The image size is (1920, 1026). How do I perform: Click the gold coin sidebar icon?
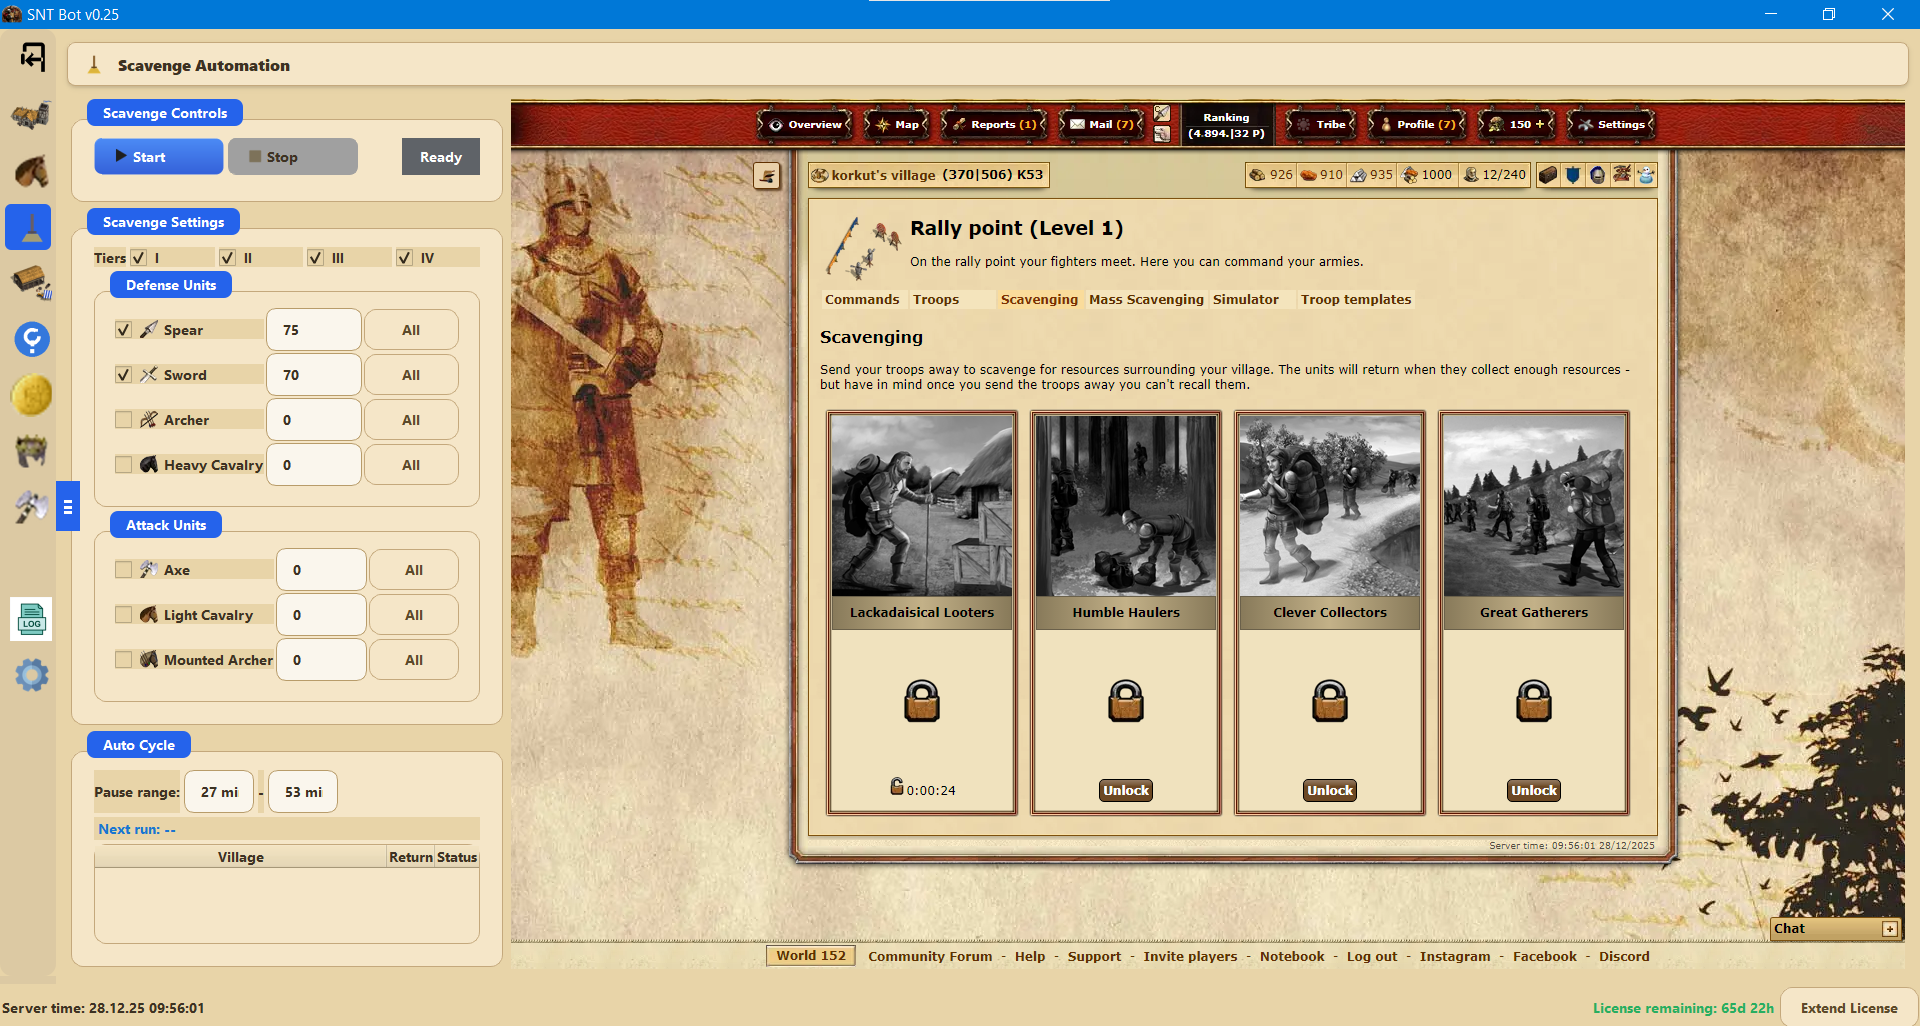[x=31, y=395]
